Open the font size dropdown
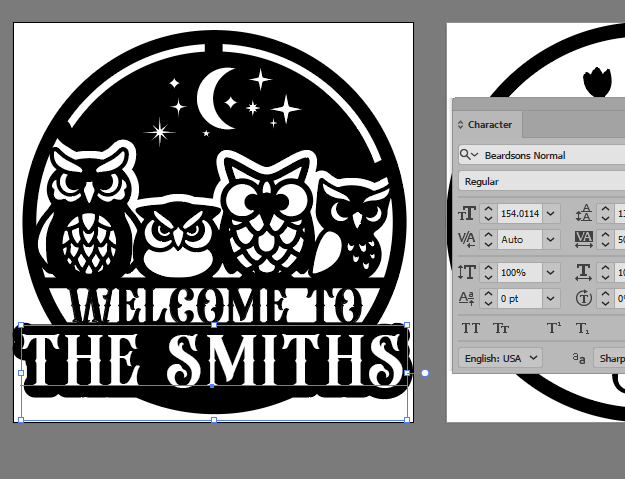 (551, 213)
